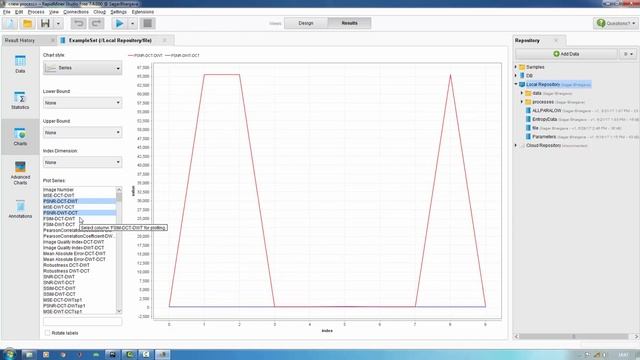Screen dimensions: 640x360
Task: Open the File menu
Action: [x=7, y=12]
